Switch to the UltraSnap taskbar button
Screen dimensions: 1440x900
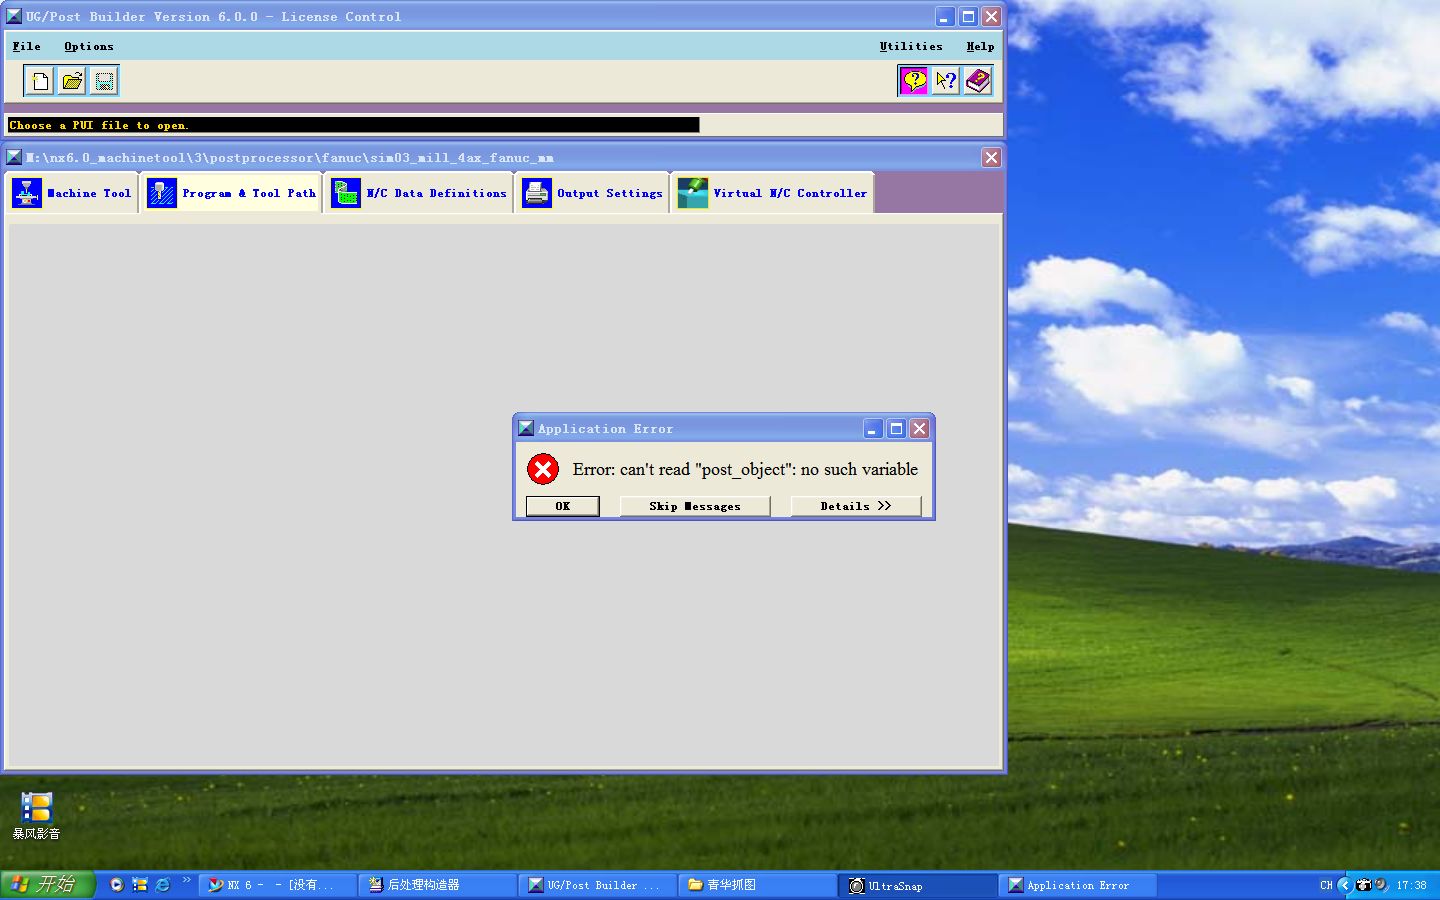918,885
